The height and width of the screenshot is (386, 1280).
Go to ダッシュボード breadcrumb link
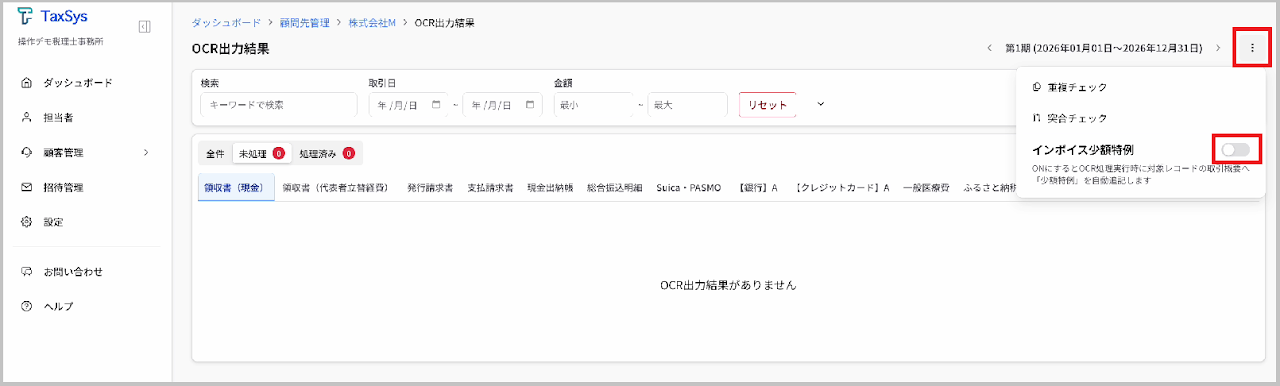(x=227, y=22)
